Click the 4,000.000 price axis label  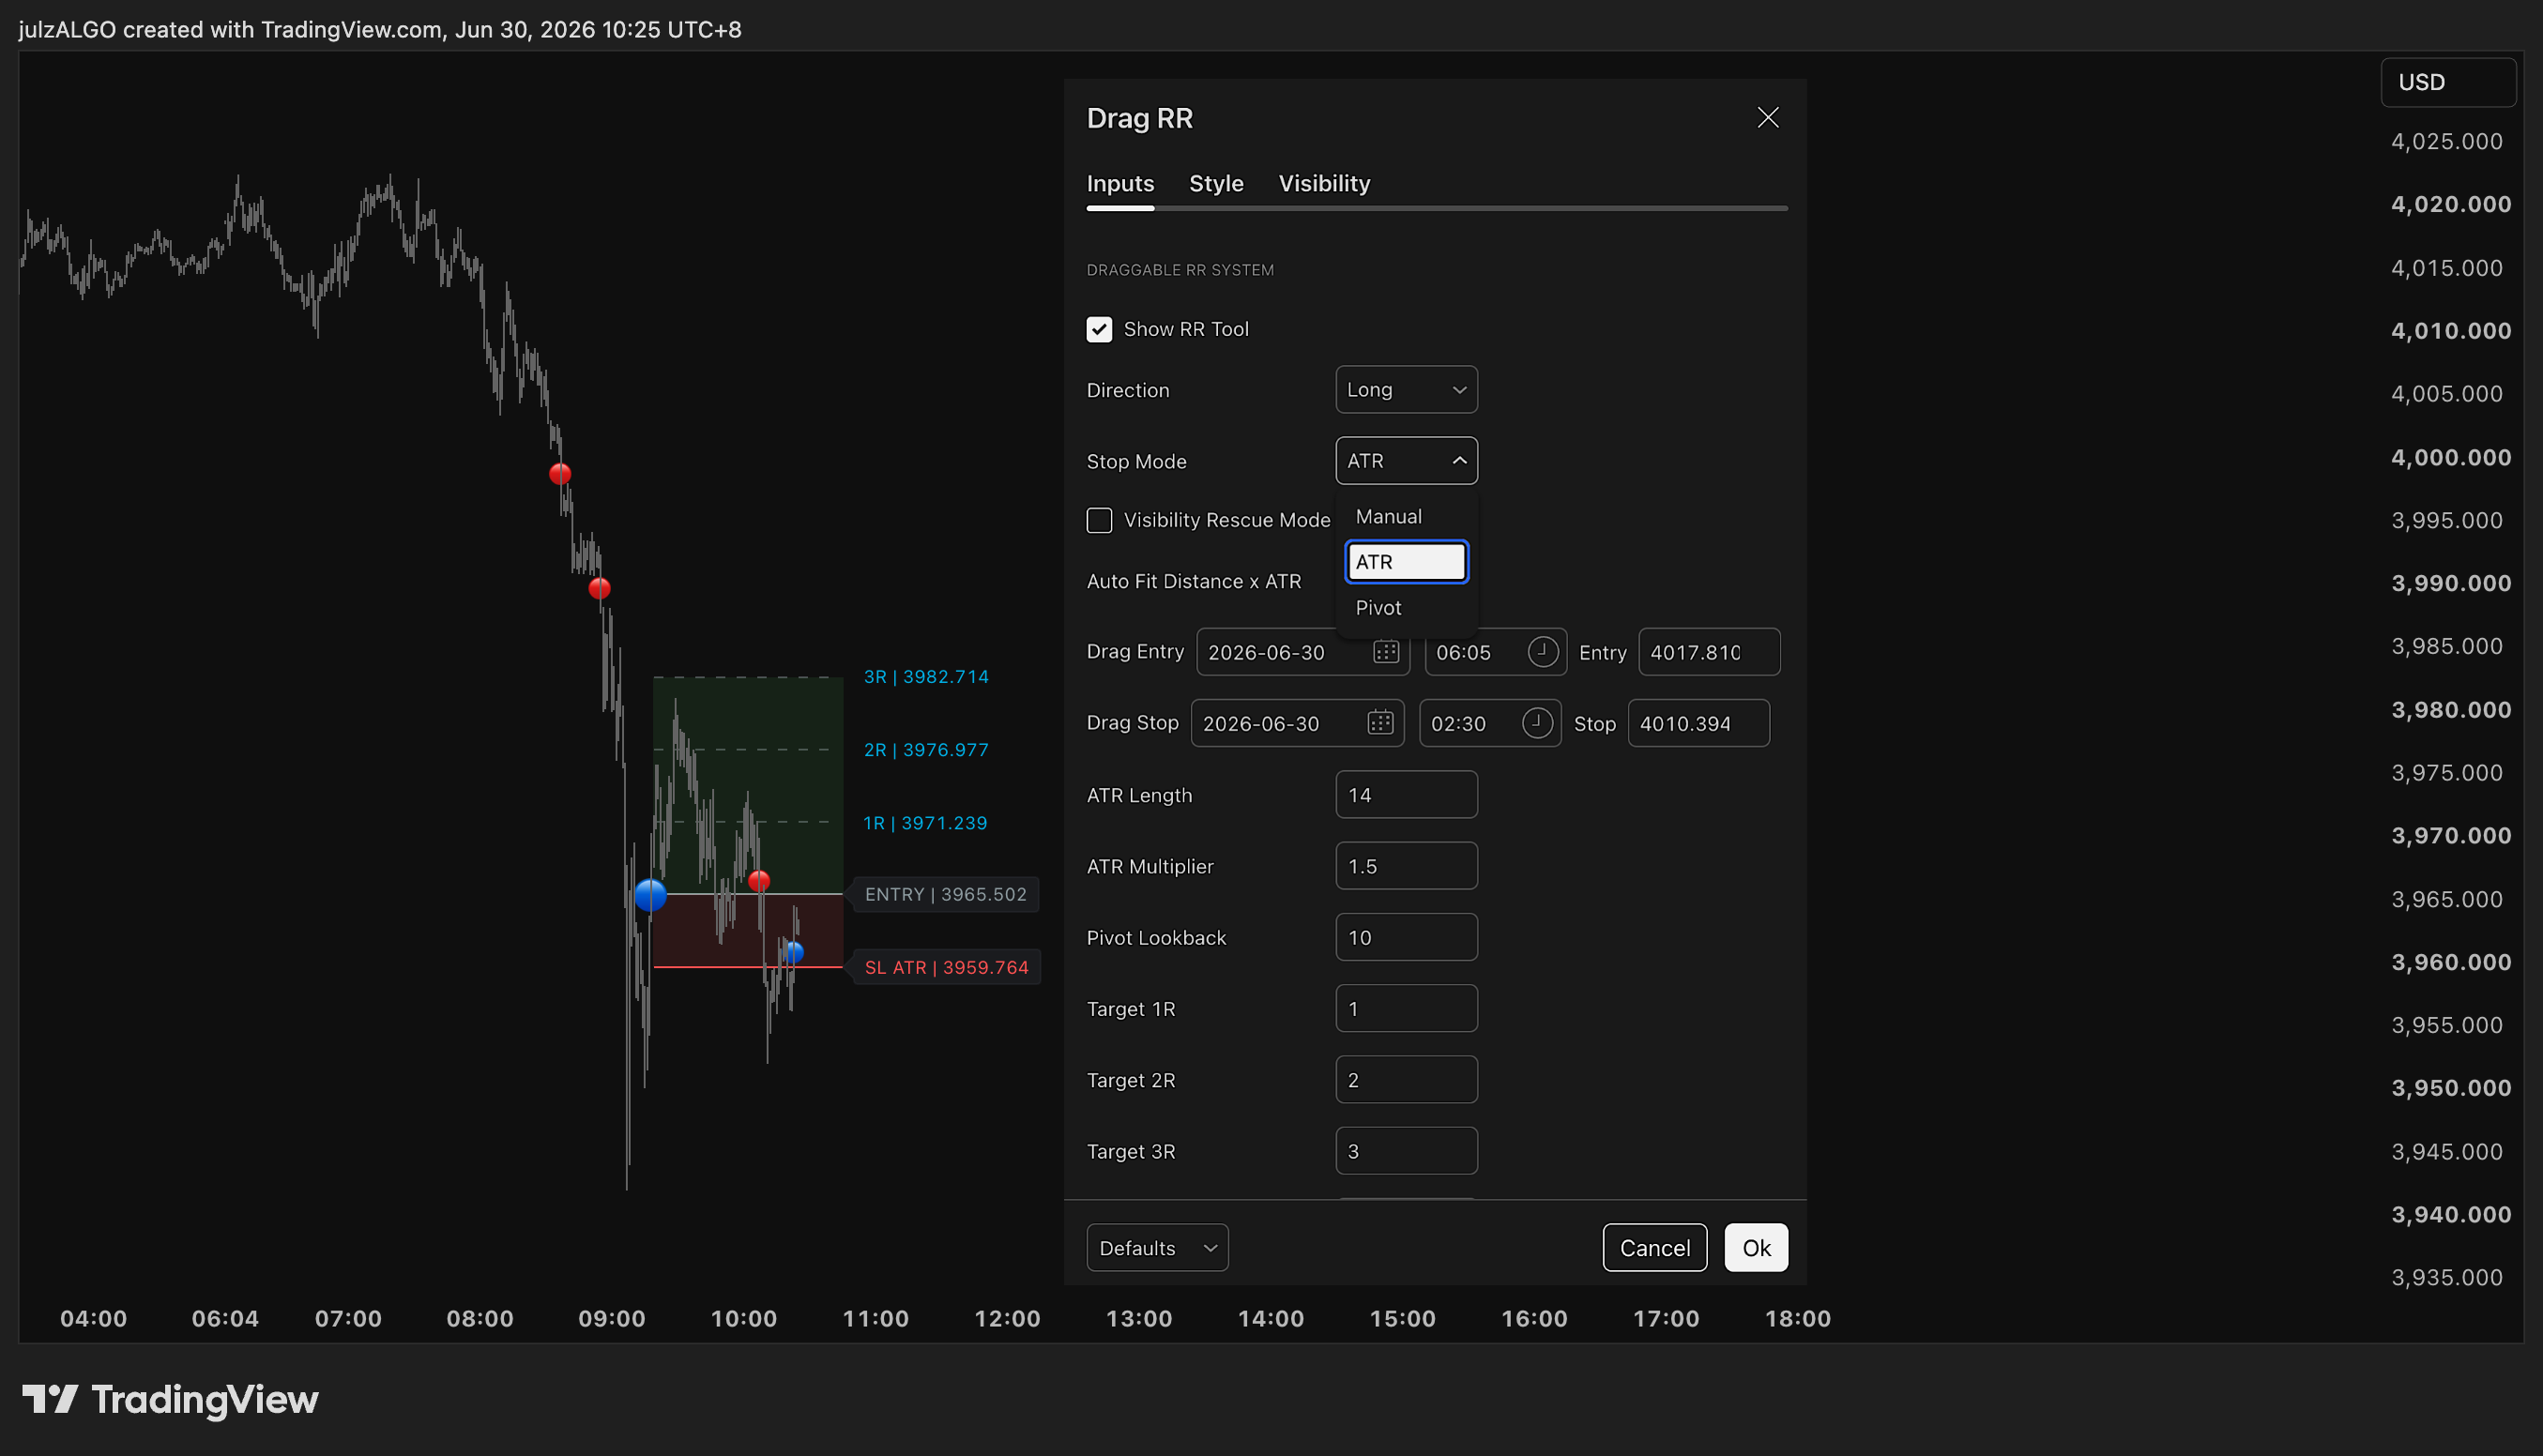[x=2451, y=458]
